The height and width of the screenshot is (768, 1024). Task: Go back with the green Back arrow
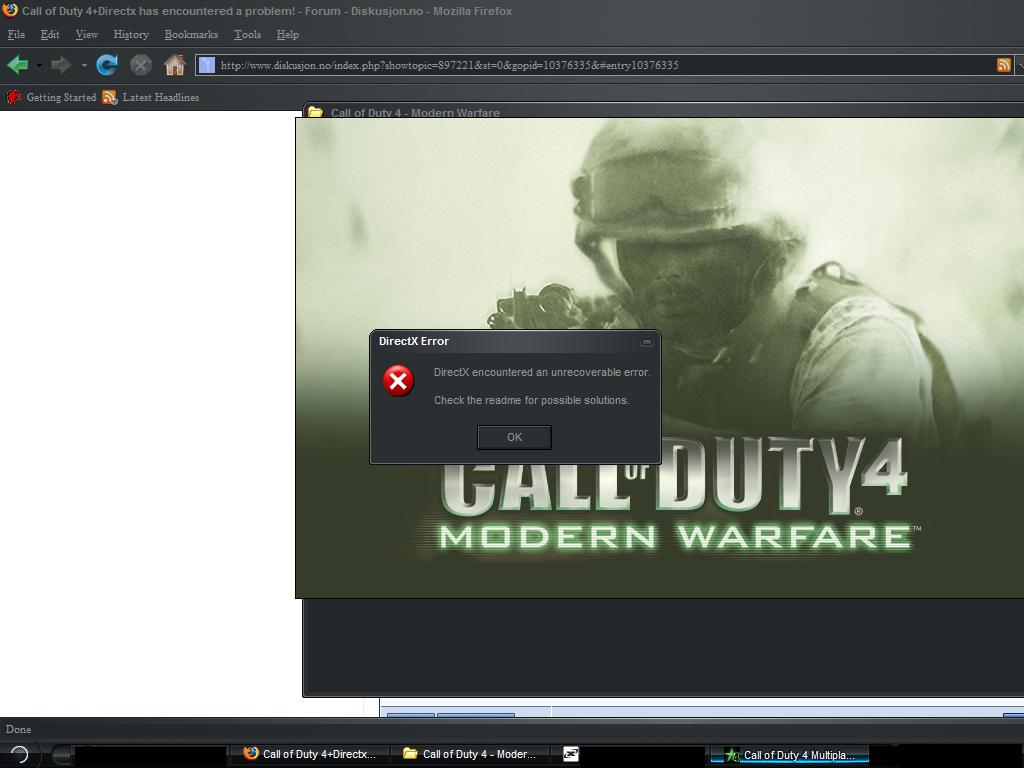point(18,65)
